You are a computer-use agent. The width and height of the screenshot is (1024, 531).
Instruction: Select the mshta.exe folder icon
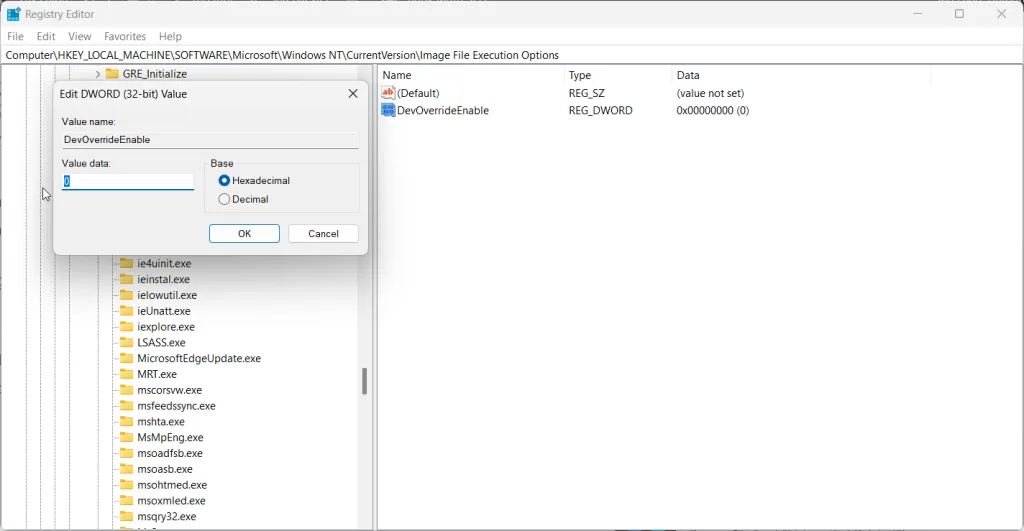click(127, 421)
